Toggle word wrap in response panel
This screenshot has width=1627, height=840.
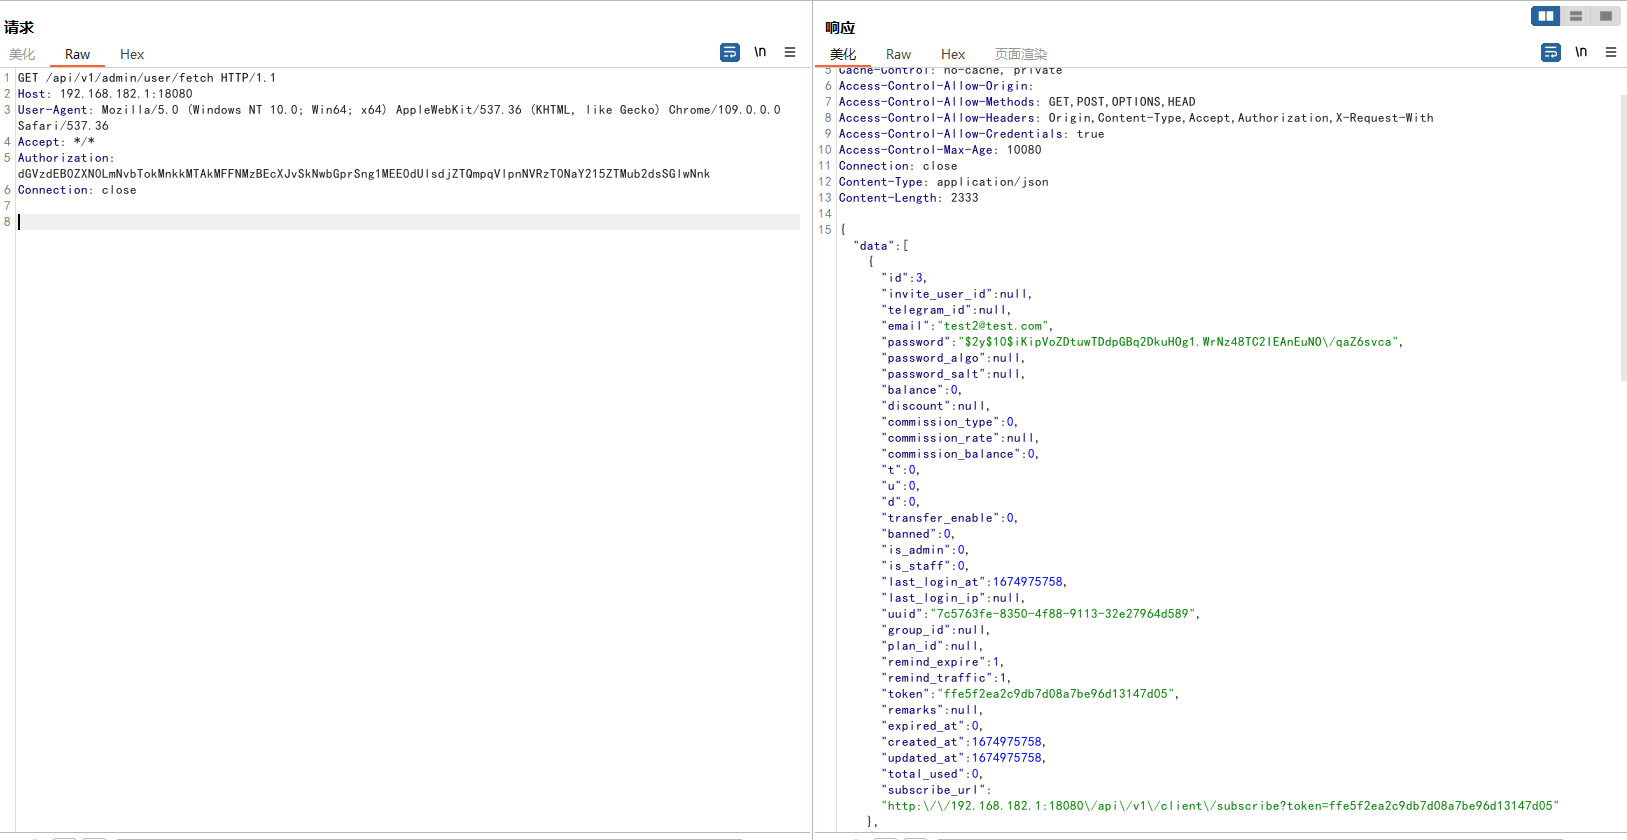[x=1551, y=52]
